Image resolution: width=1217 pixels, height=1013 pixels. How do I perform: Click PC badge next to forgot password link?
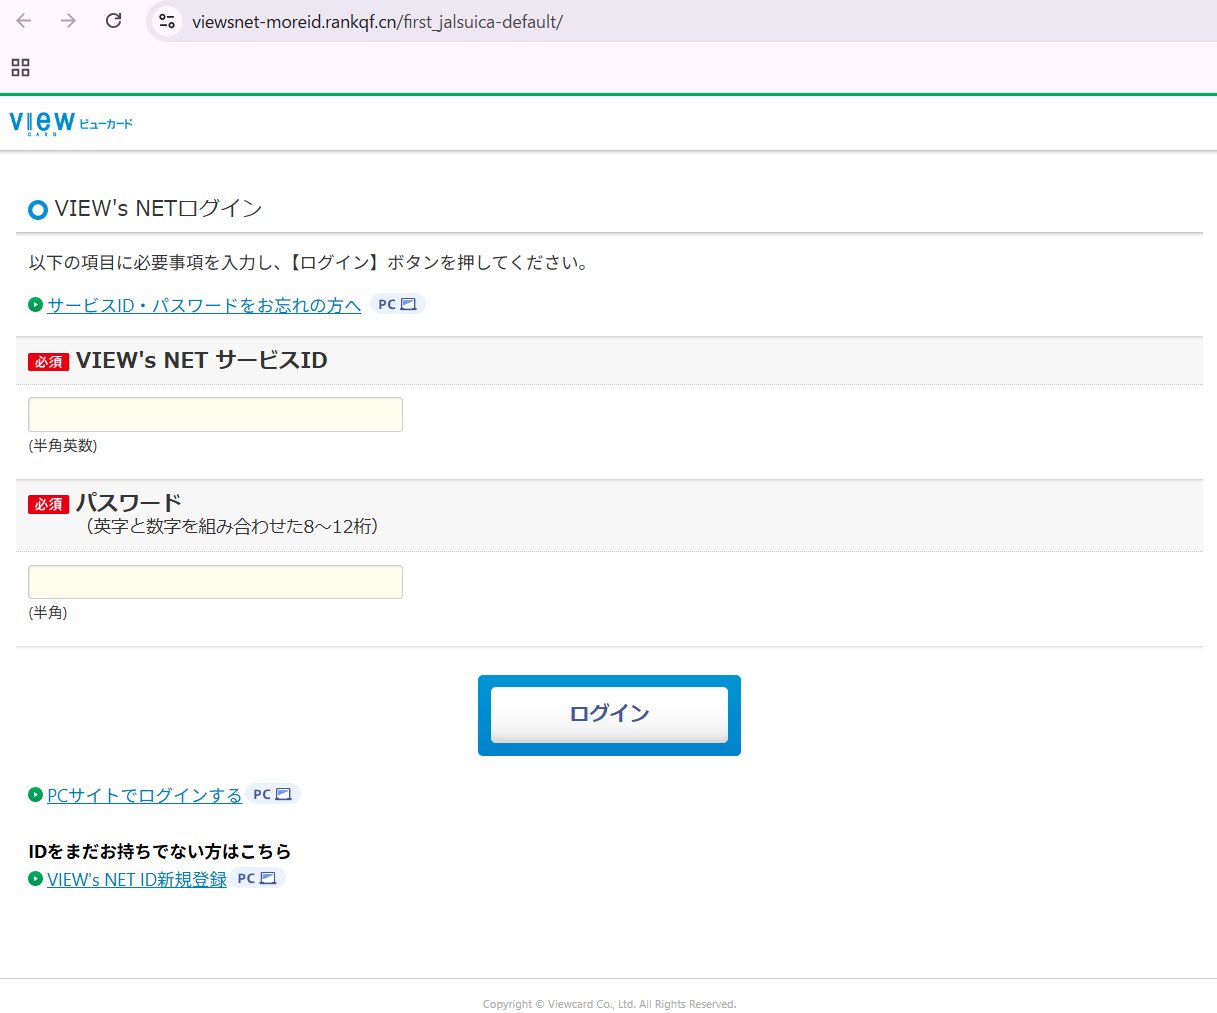pyautogui.click(x=397, y=304)
